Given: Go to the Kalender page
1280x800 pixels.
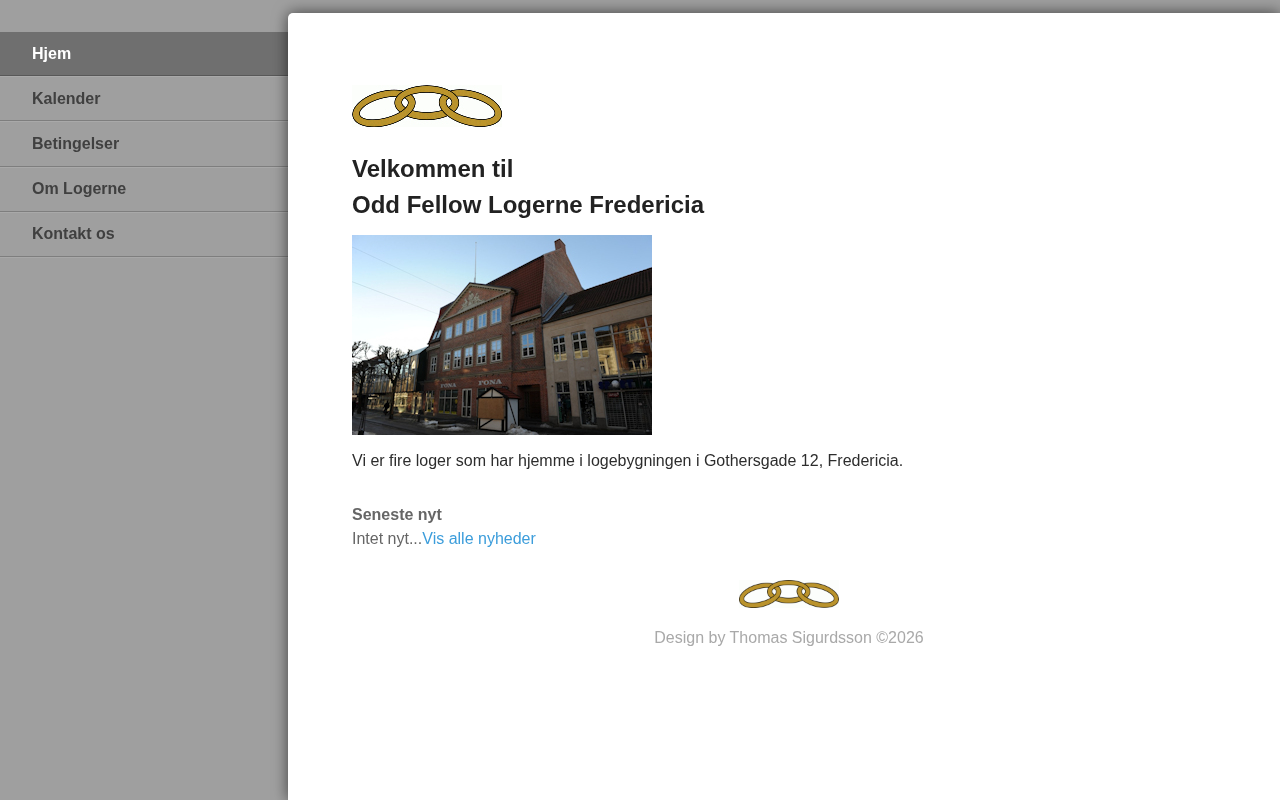Looking at the screenshot, I should click(144, 99).
